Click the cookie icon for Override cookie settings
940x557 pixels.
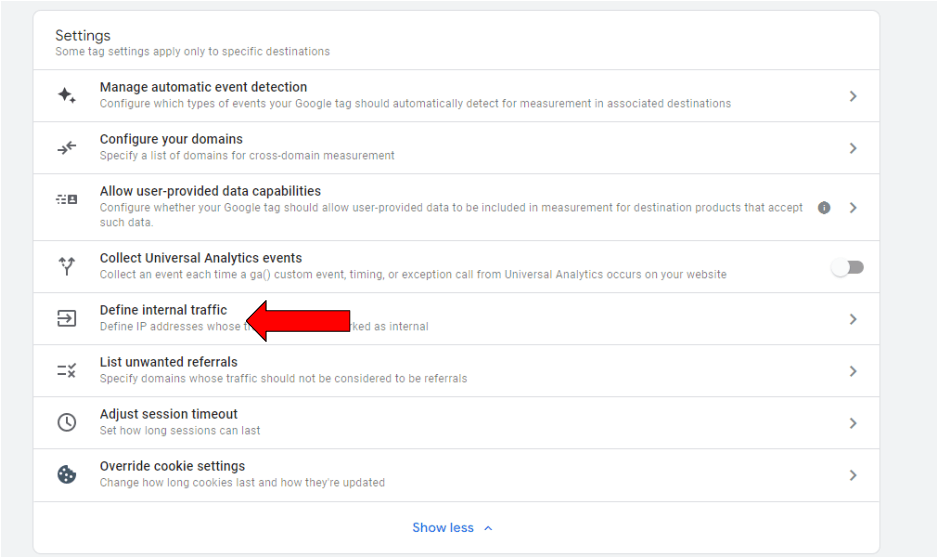(66, 475)
